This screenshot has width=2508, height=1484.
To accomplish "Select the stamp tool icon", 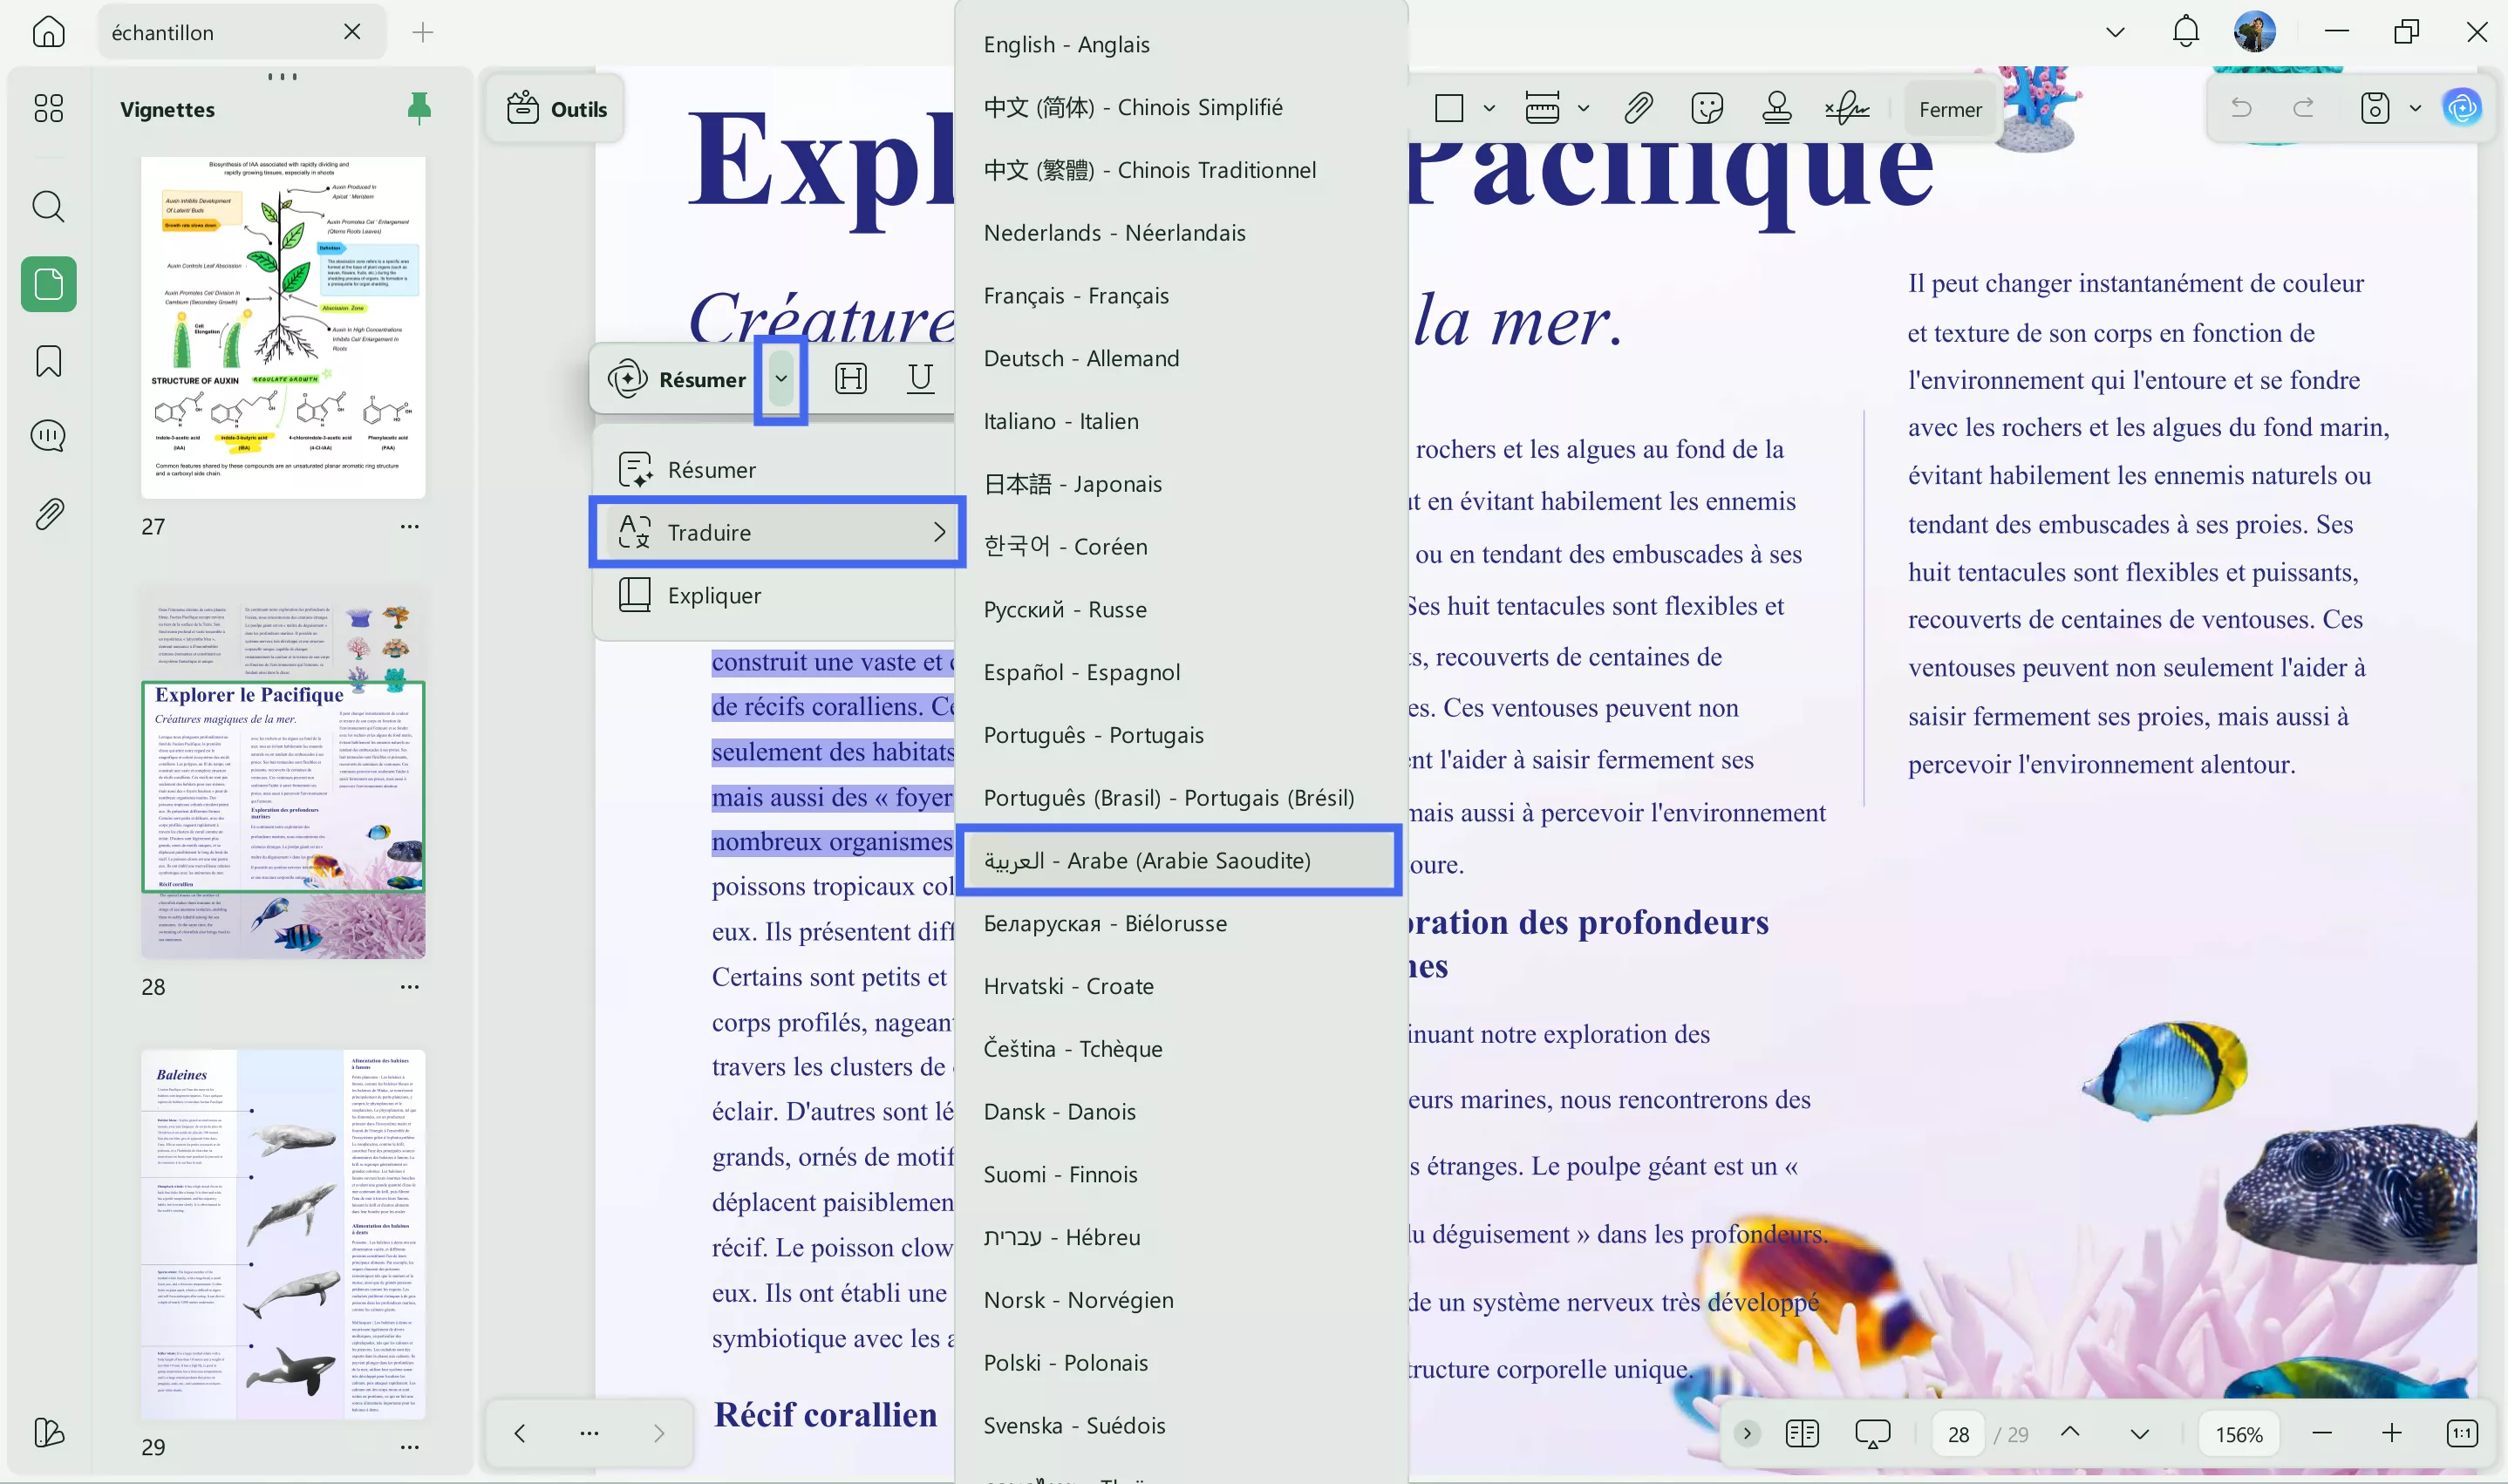I will [x=1776, y=107].
